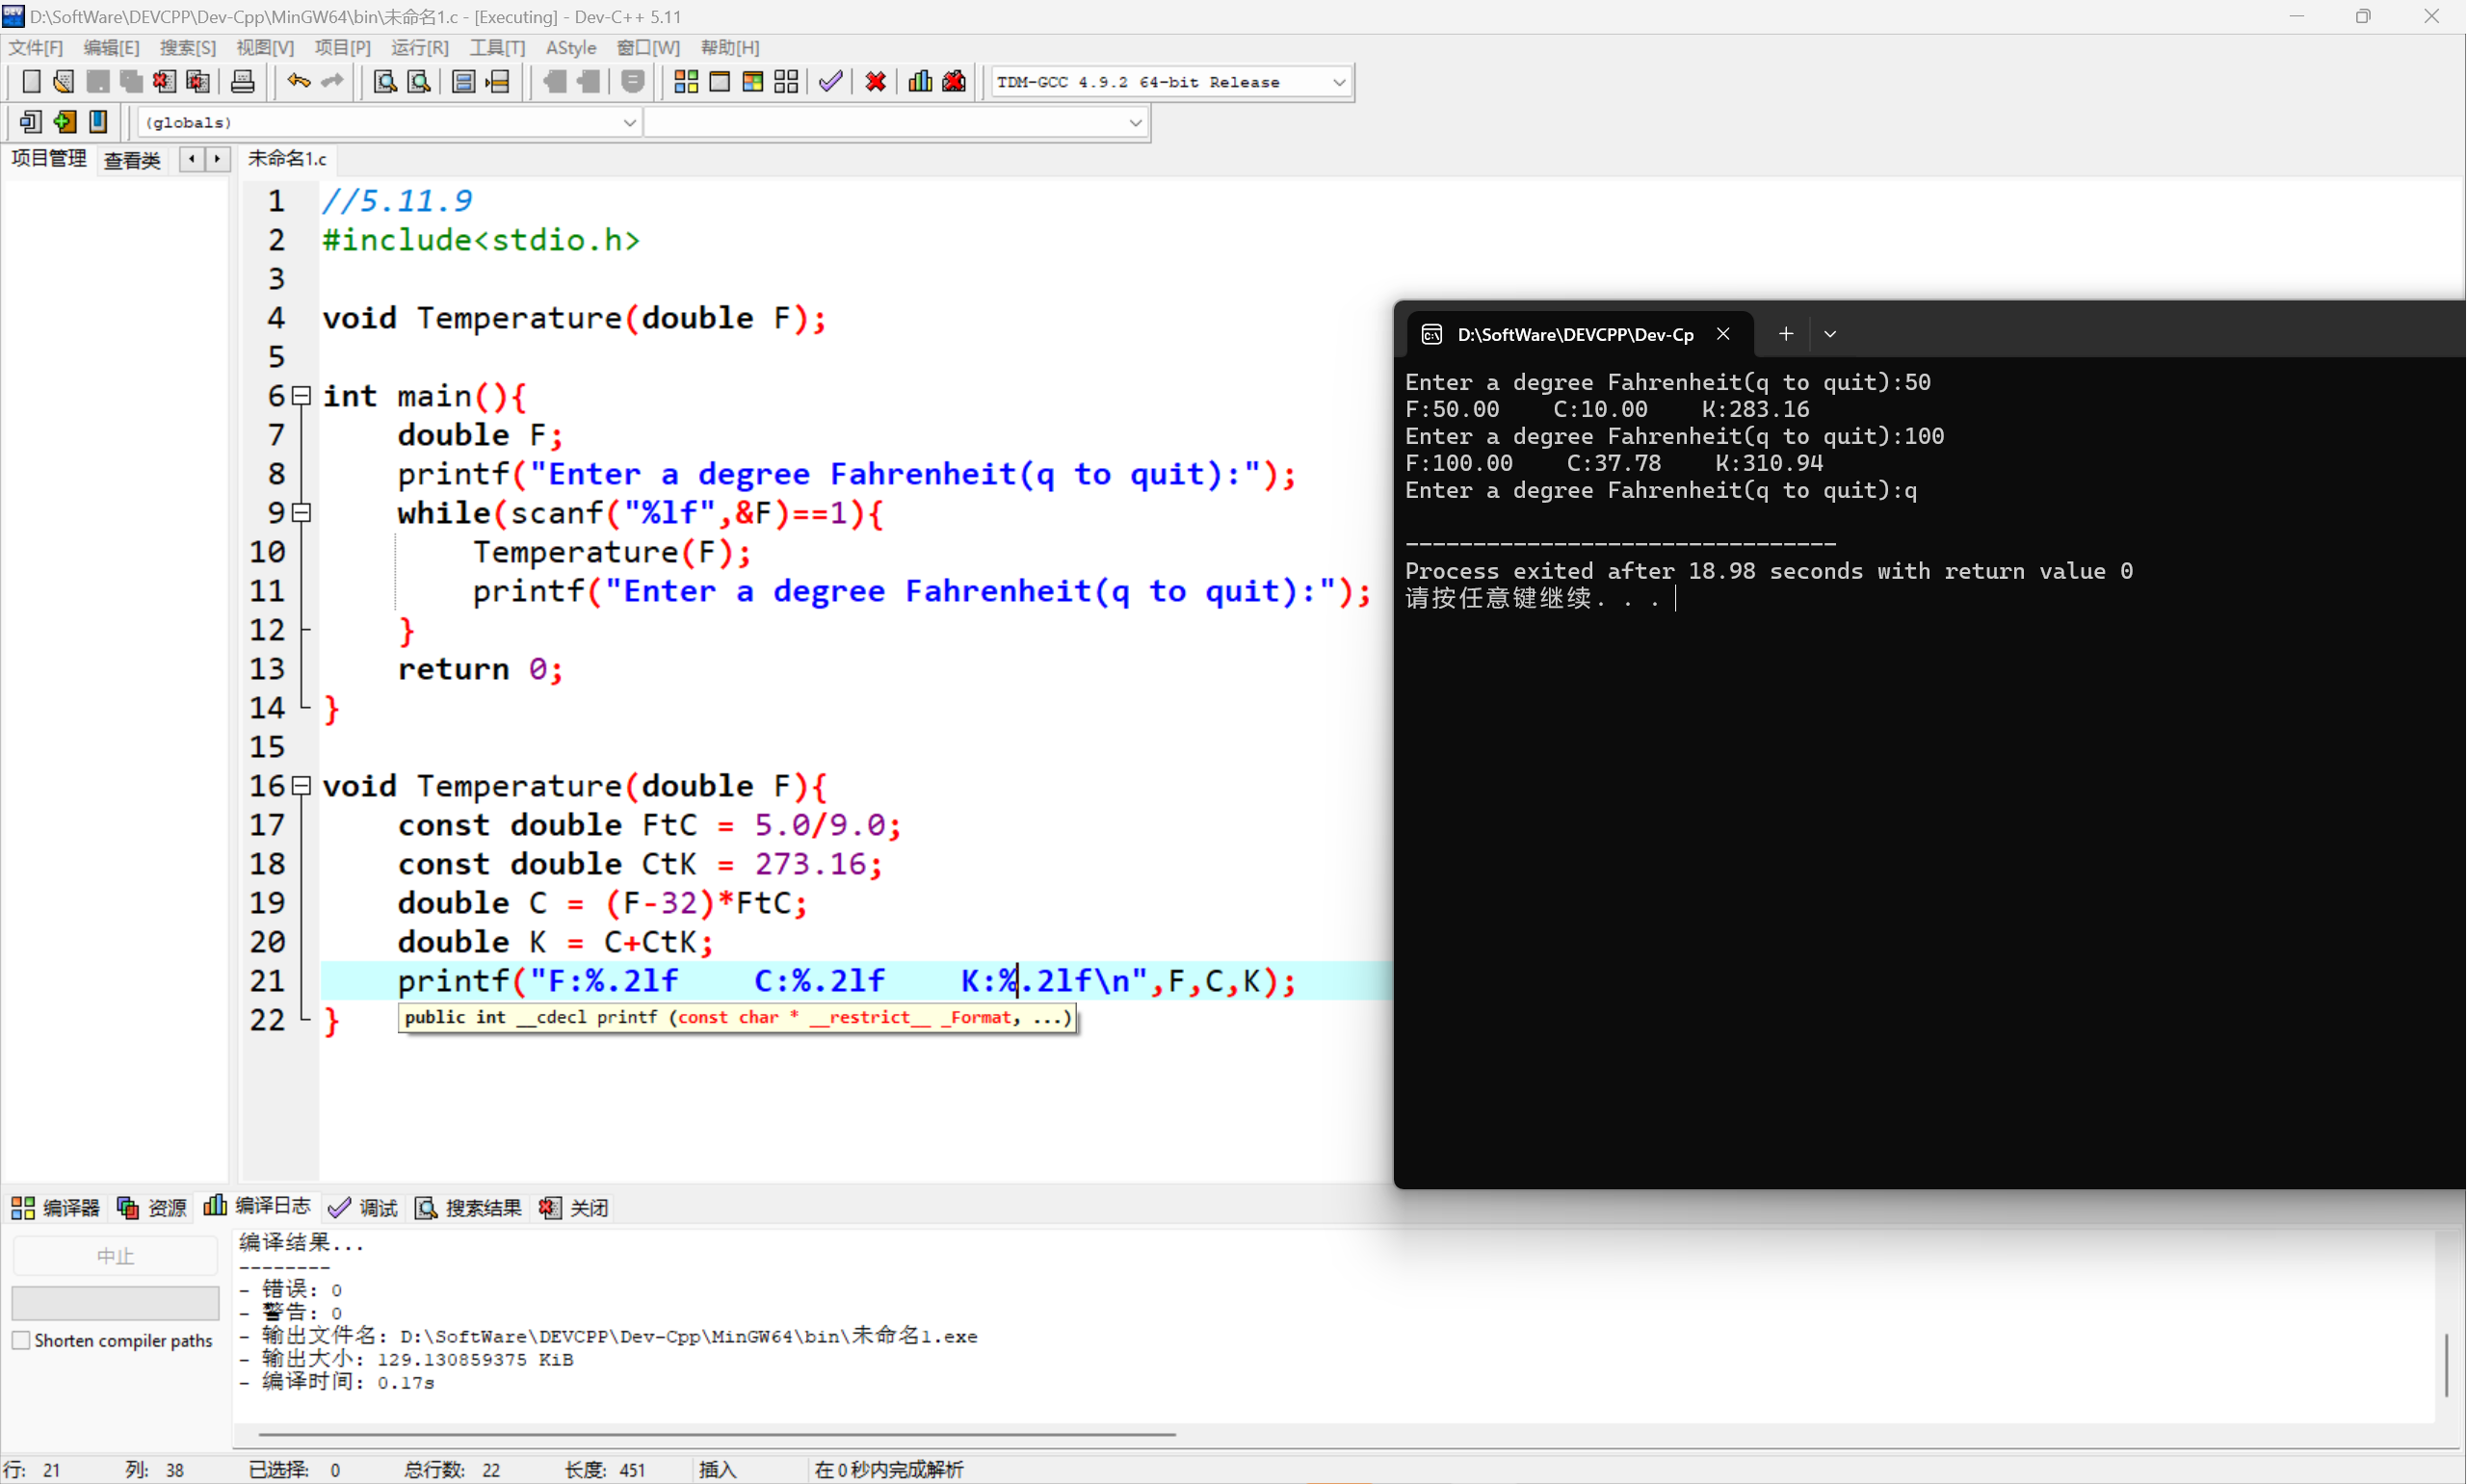
Task: Click the red X stop execution icon
Action: [876, 82]
